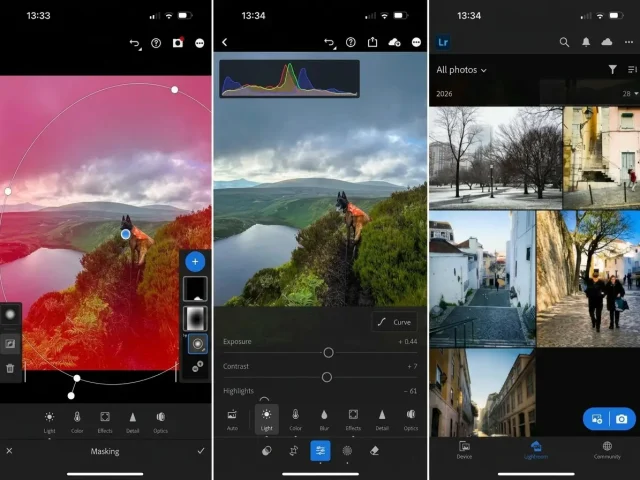Select the active radial mask icon
Image resolution: width=640 pixels, height=480 pixels.
pos(198,344)
